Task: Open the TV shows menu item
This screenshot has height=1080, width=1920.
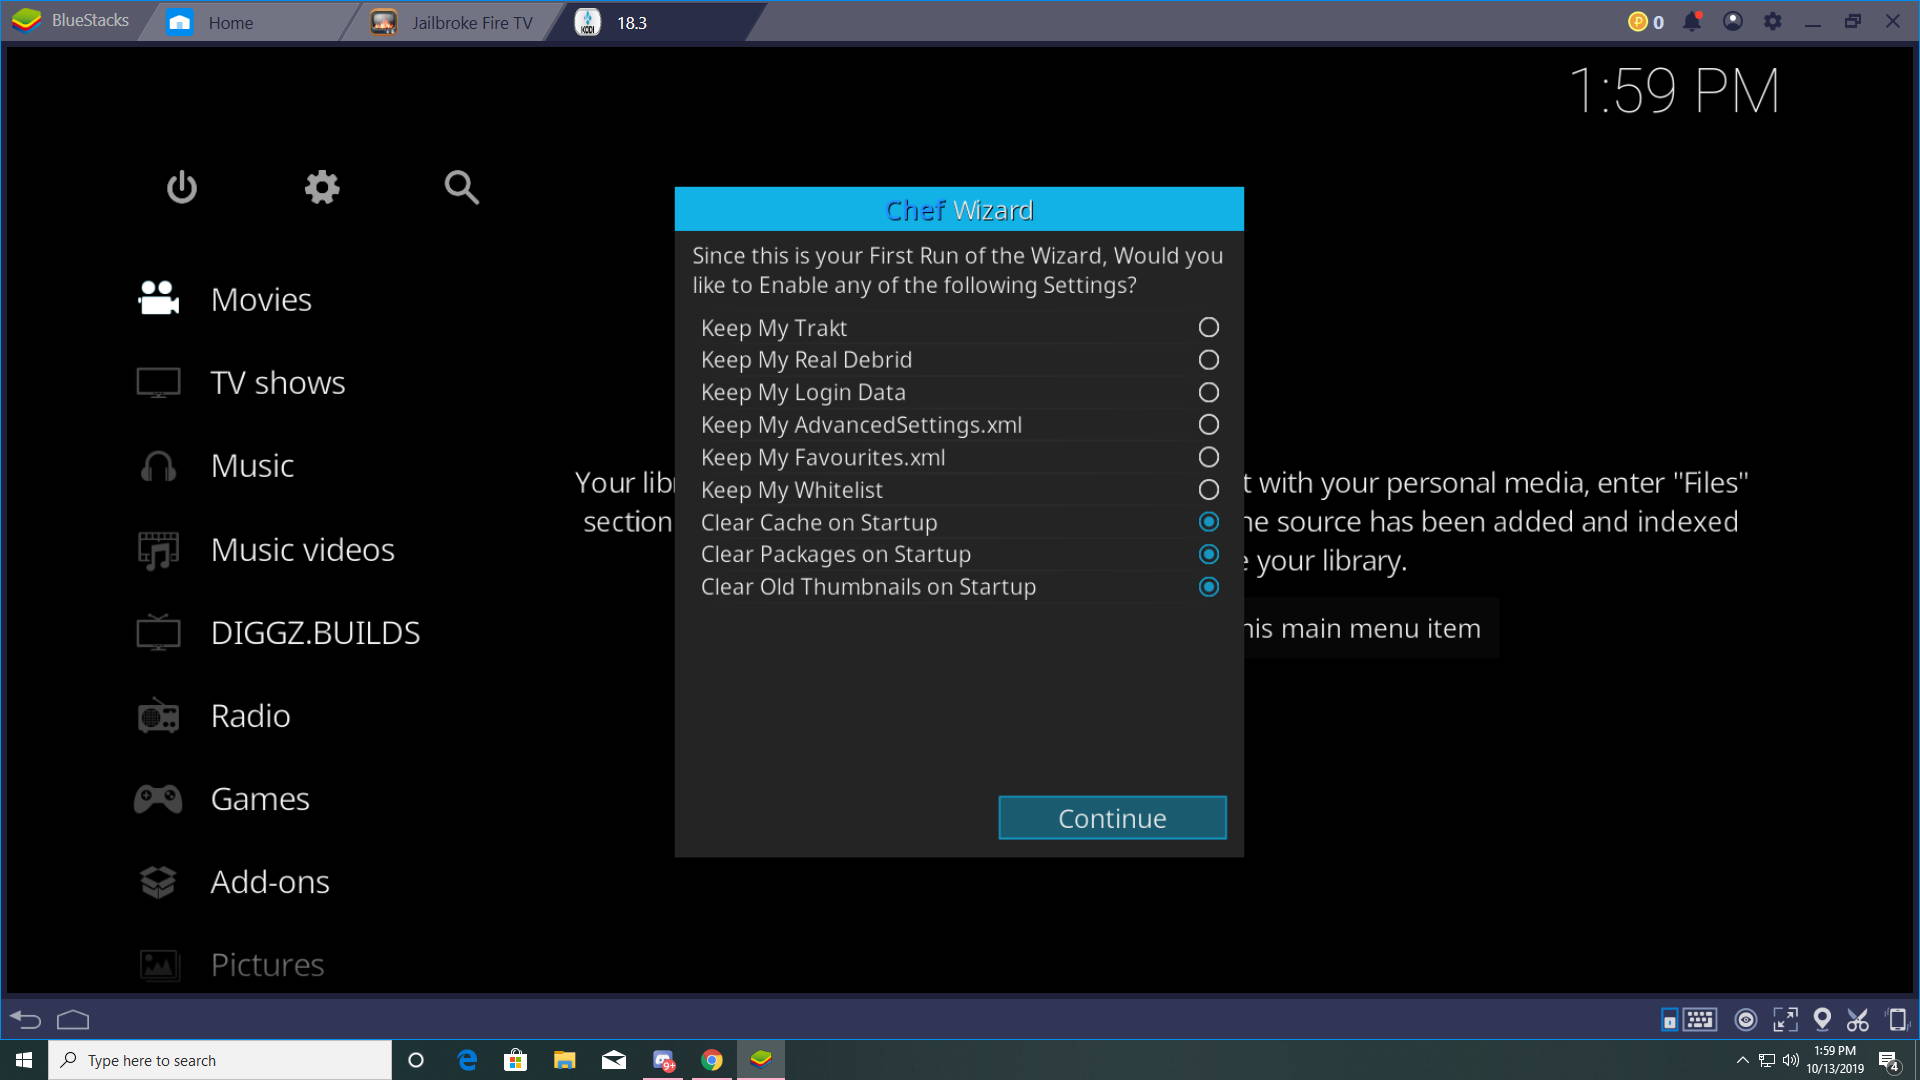Action: [278, 382]
